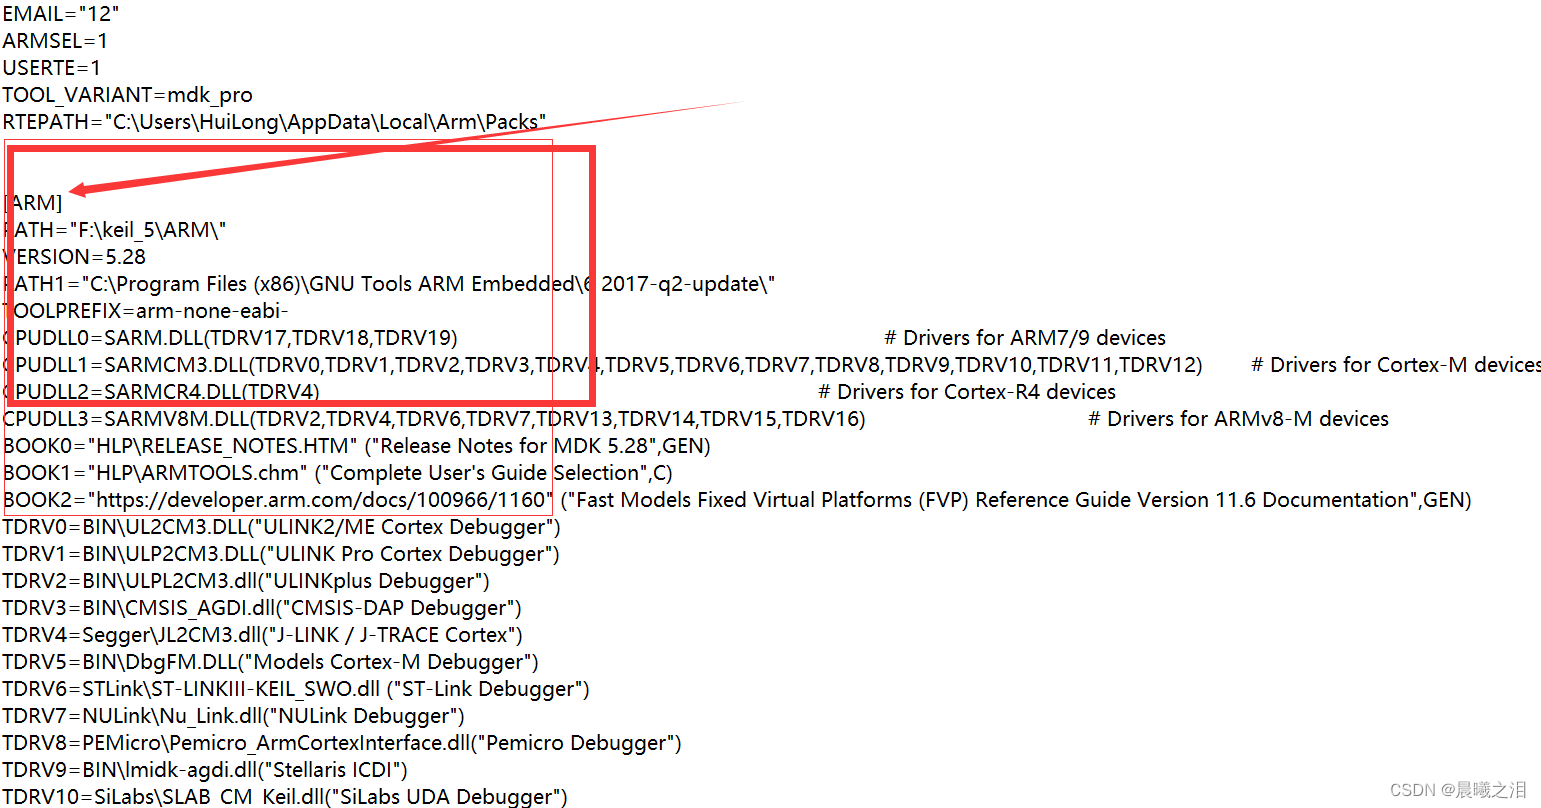Click the TOOLPREFIX=arm-none-eabi- line
The height and width of the screenshot is (808, 1541).
[143, 310]
